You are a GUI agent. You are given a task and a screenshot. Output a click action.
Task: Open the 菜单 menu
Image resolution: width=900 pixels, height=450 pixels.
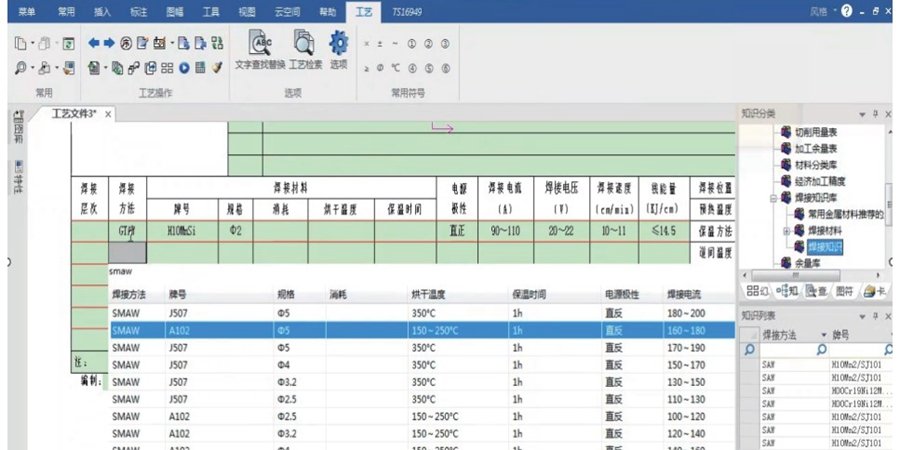(x=26, y=11)
